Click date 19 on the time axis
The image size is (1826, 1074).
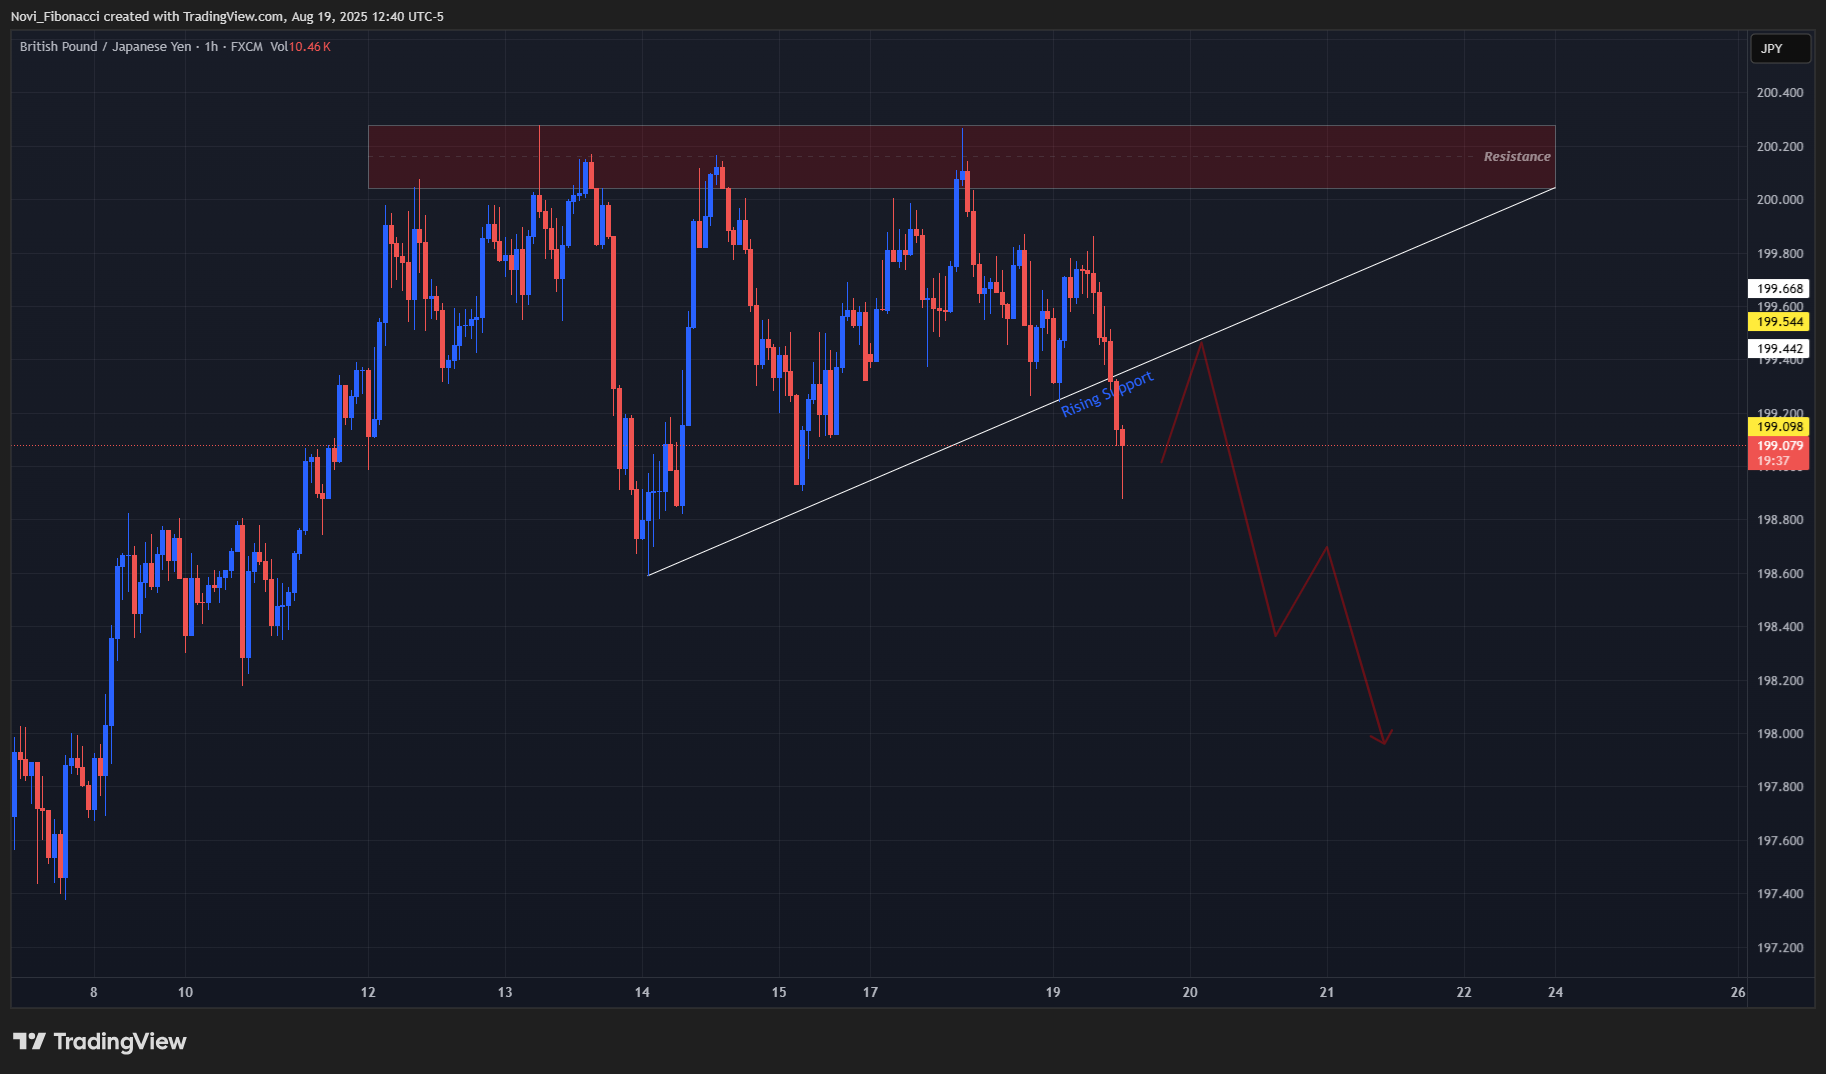(x=1053, y=993)
